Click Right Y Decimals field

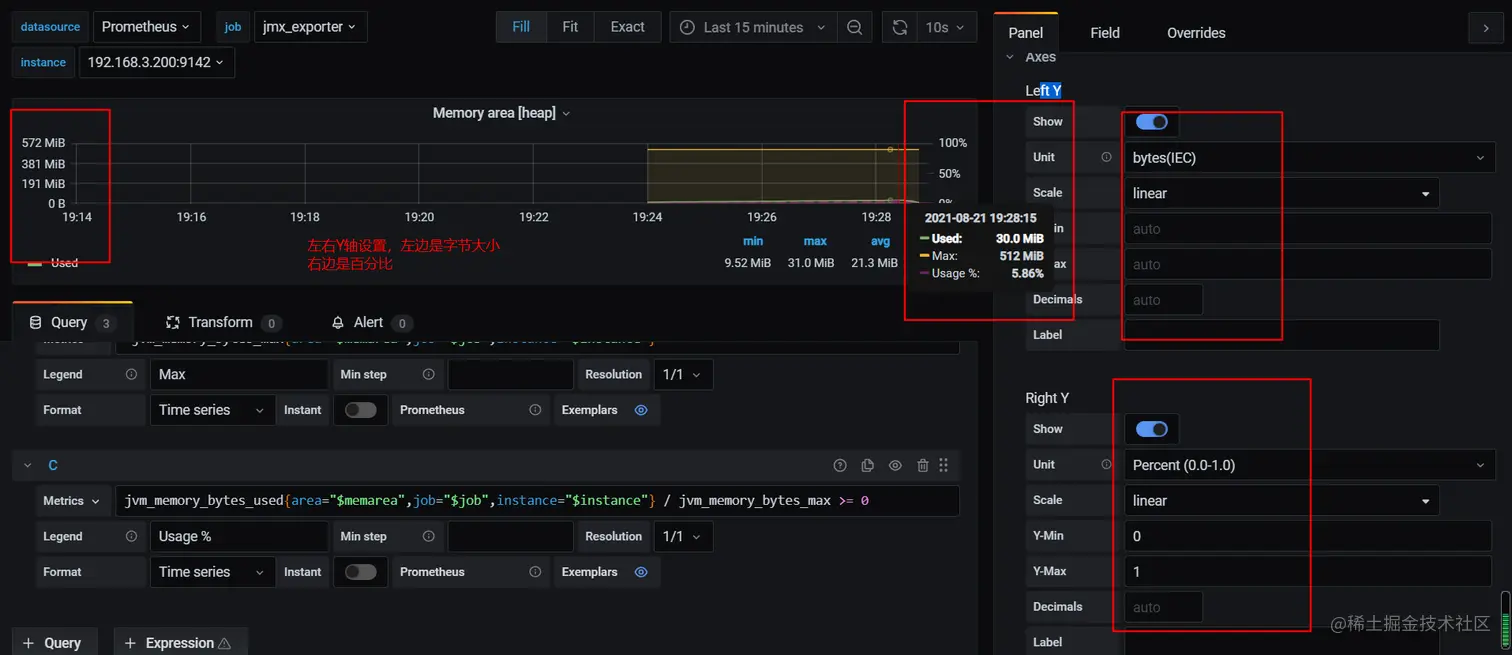tap(1163, 607)
